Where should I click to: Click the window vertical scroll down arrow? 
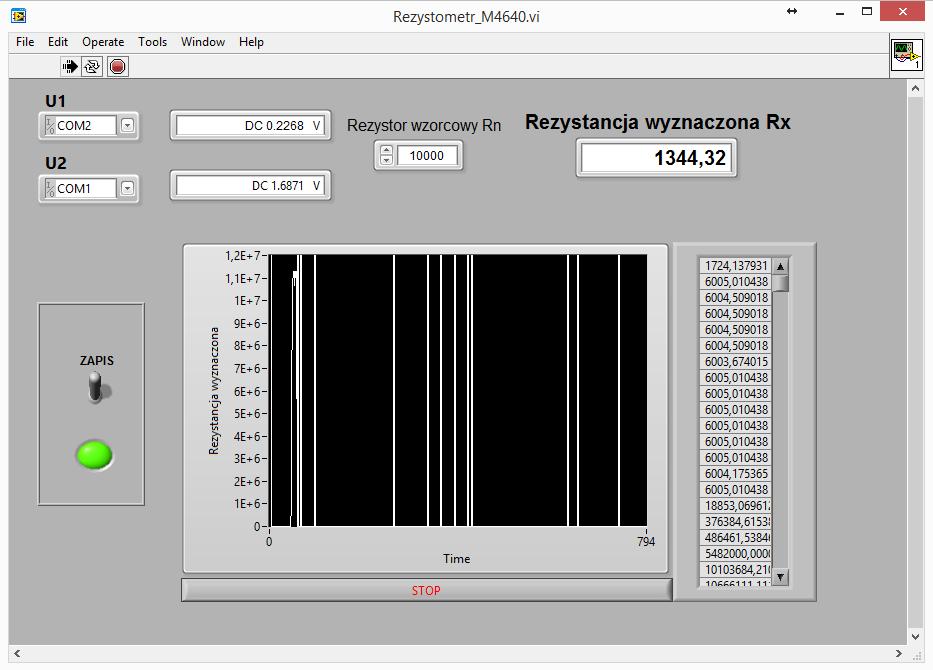(x=915, y=636)
